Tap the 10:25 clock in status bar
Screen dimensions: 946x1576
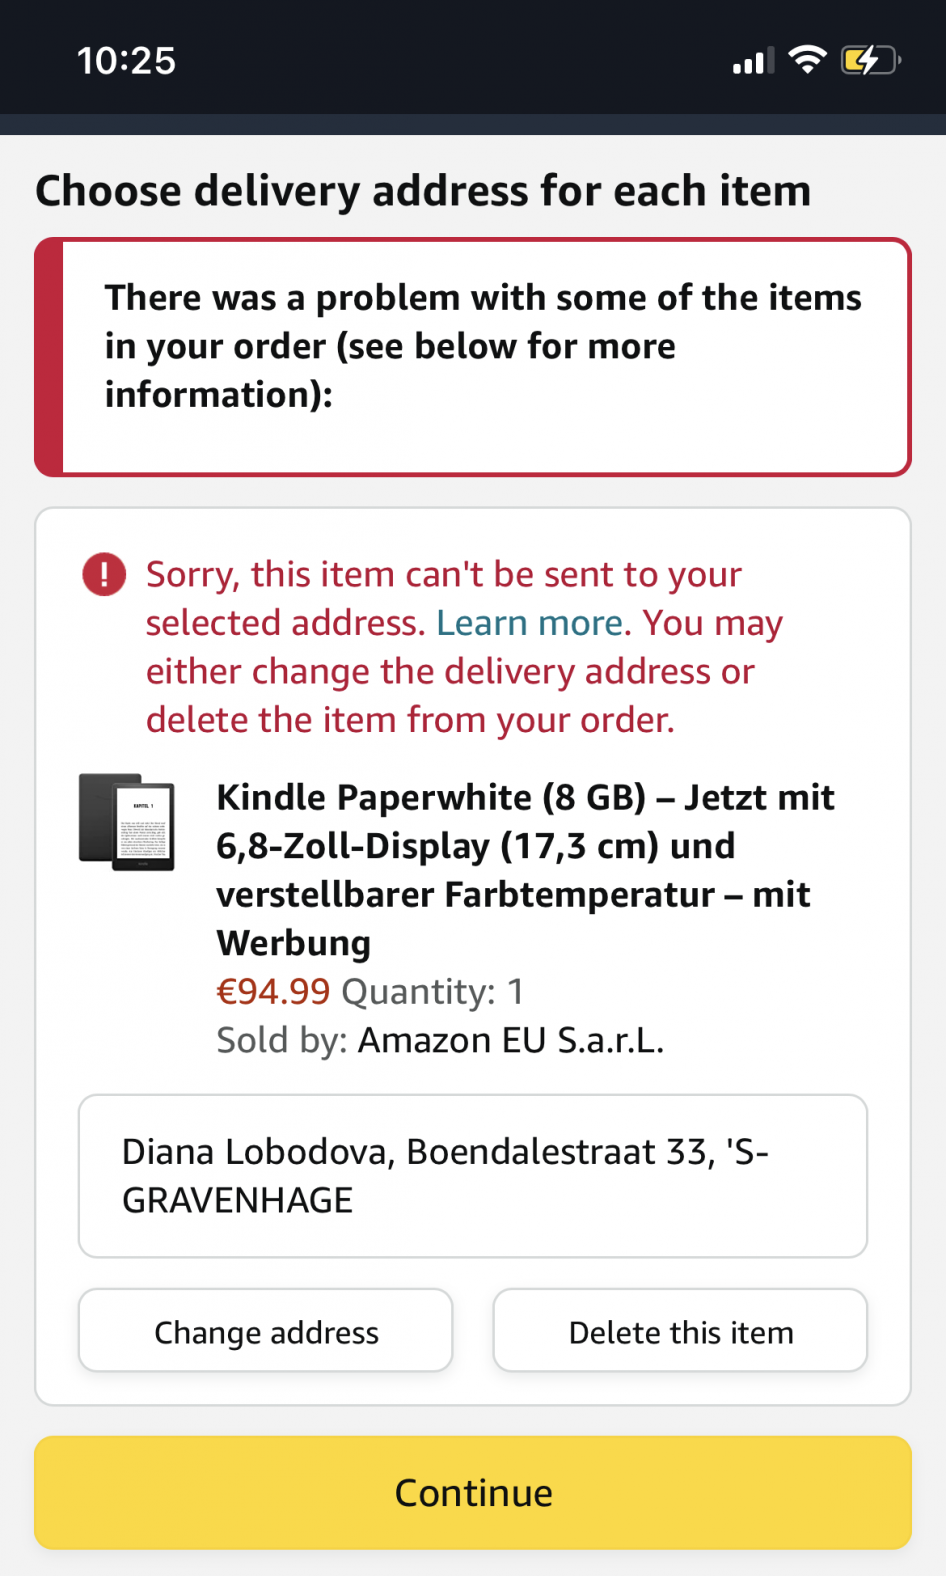(x=126, y=61)
